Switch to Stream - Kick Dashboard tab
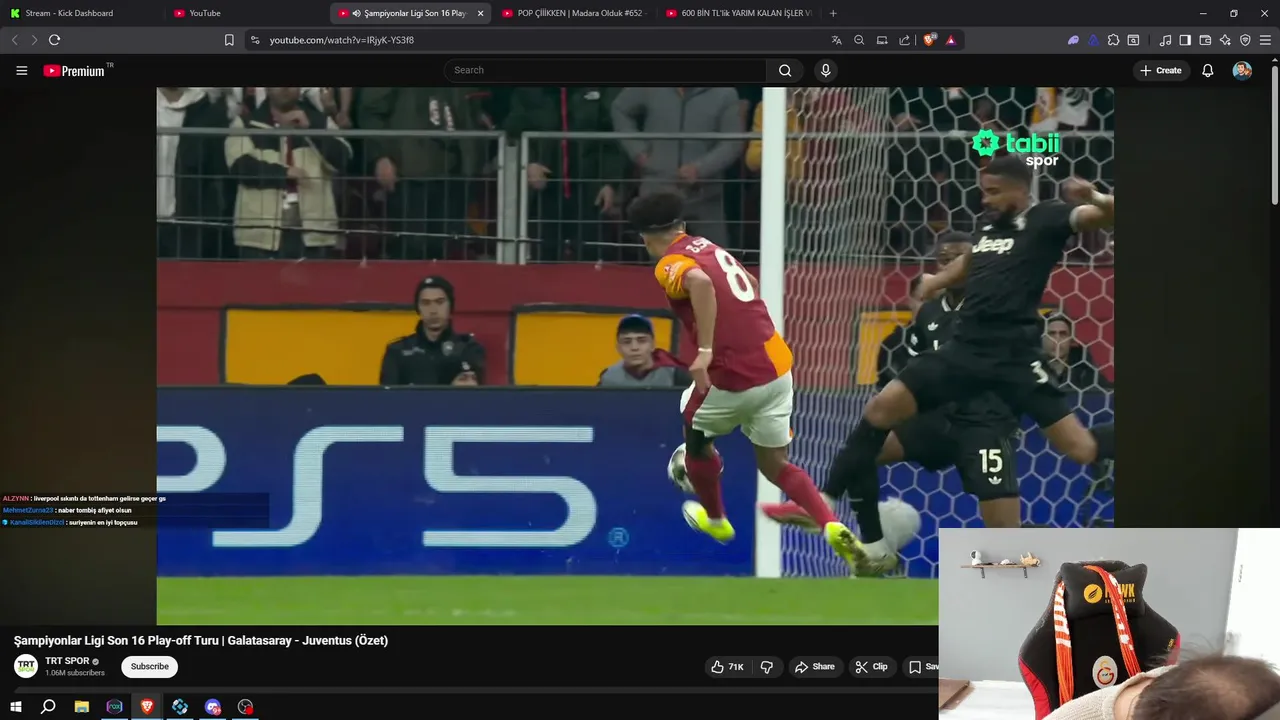Viewport: 1280px width, 720px height. click(x=82, y=13)
